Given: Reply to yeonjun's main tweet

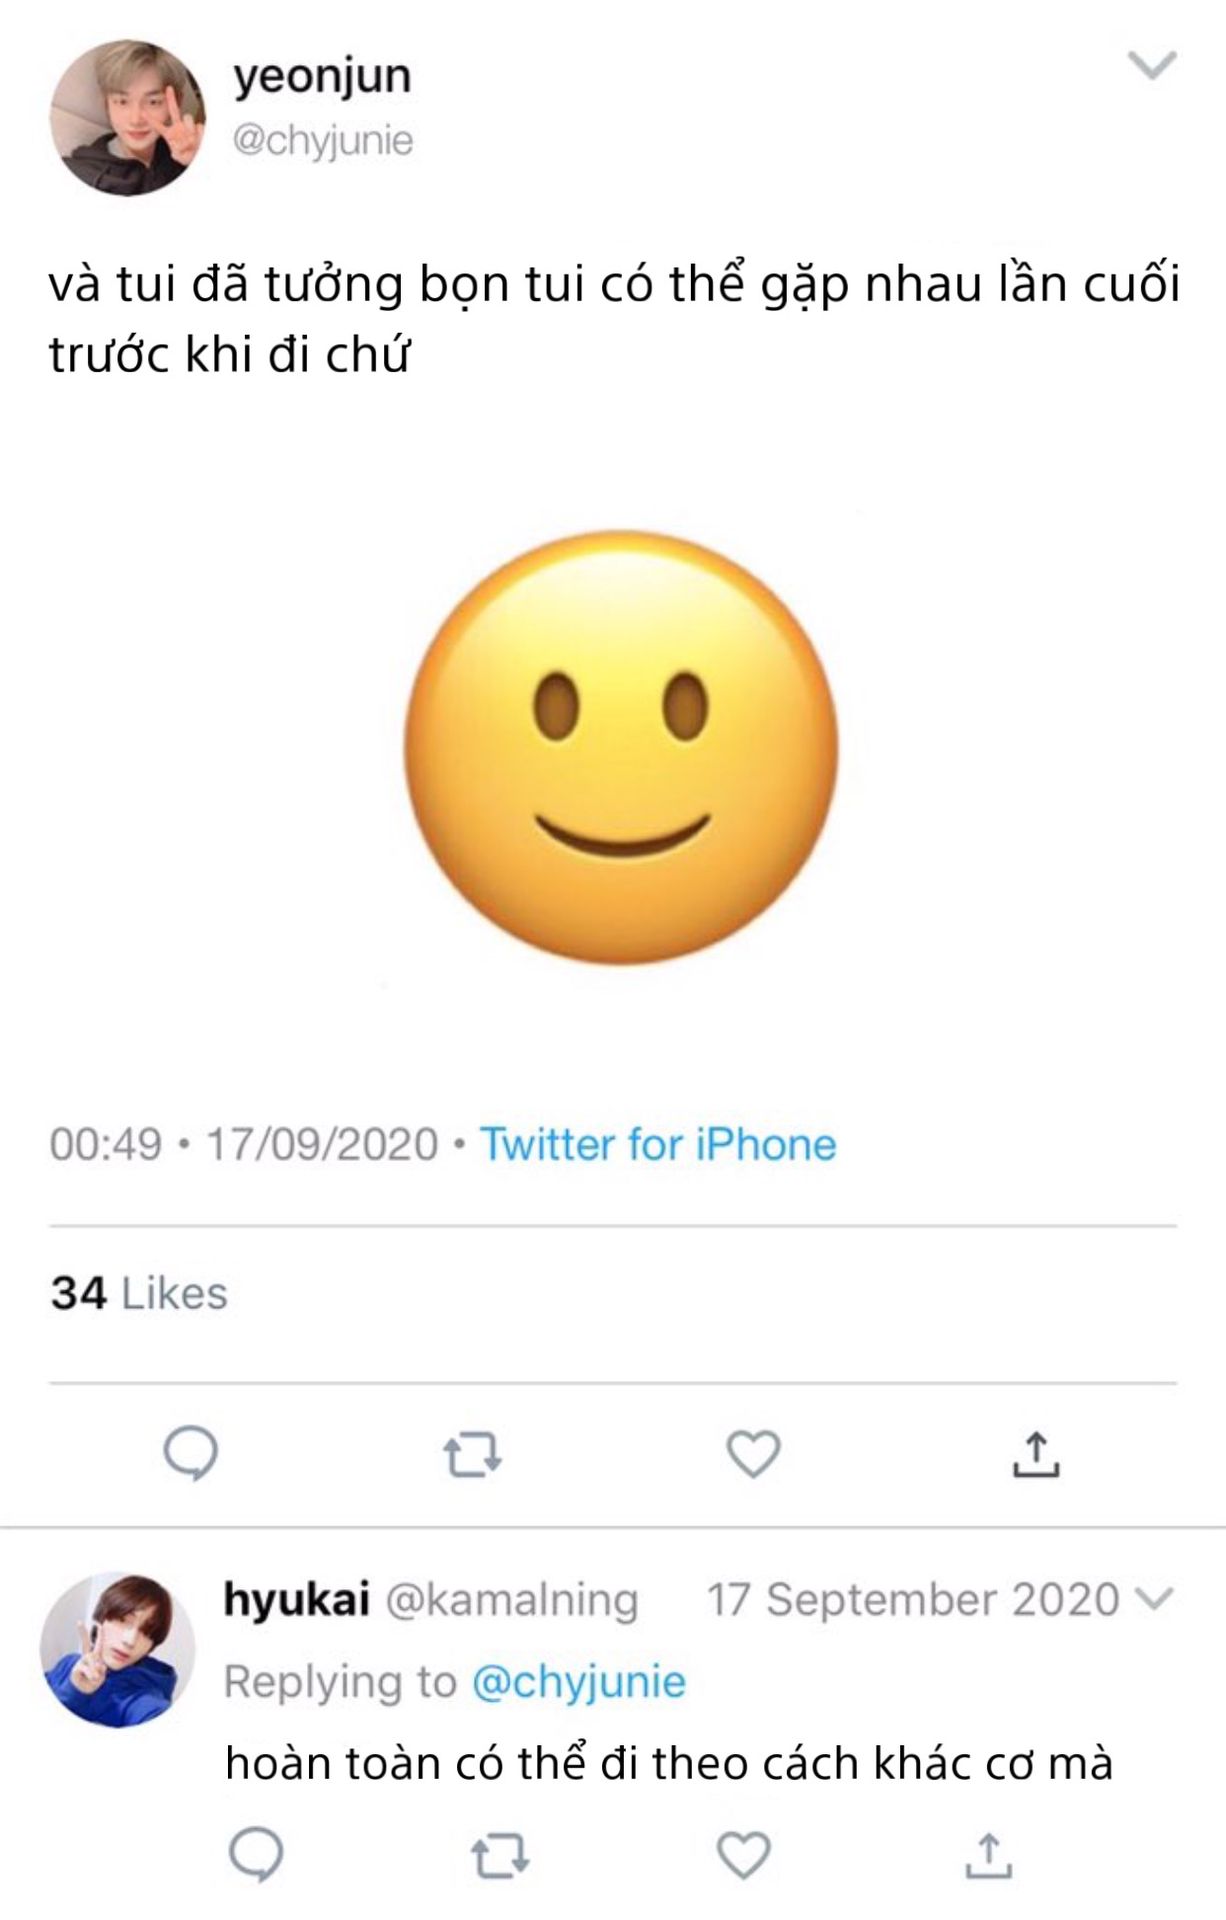Looking at the screenshot, I should pyautogui.click(x=190, y=1453).
